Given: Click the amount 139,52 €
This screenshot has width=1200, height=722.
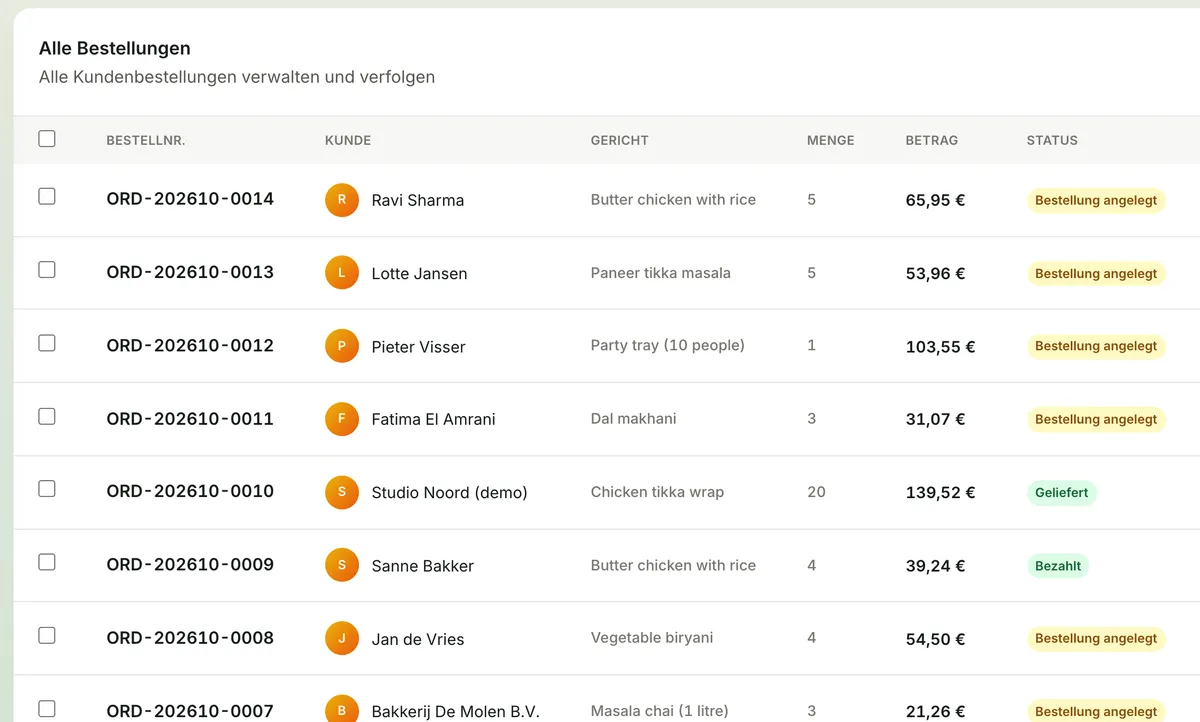Looking at the screenshot, I should (941, 493).
